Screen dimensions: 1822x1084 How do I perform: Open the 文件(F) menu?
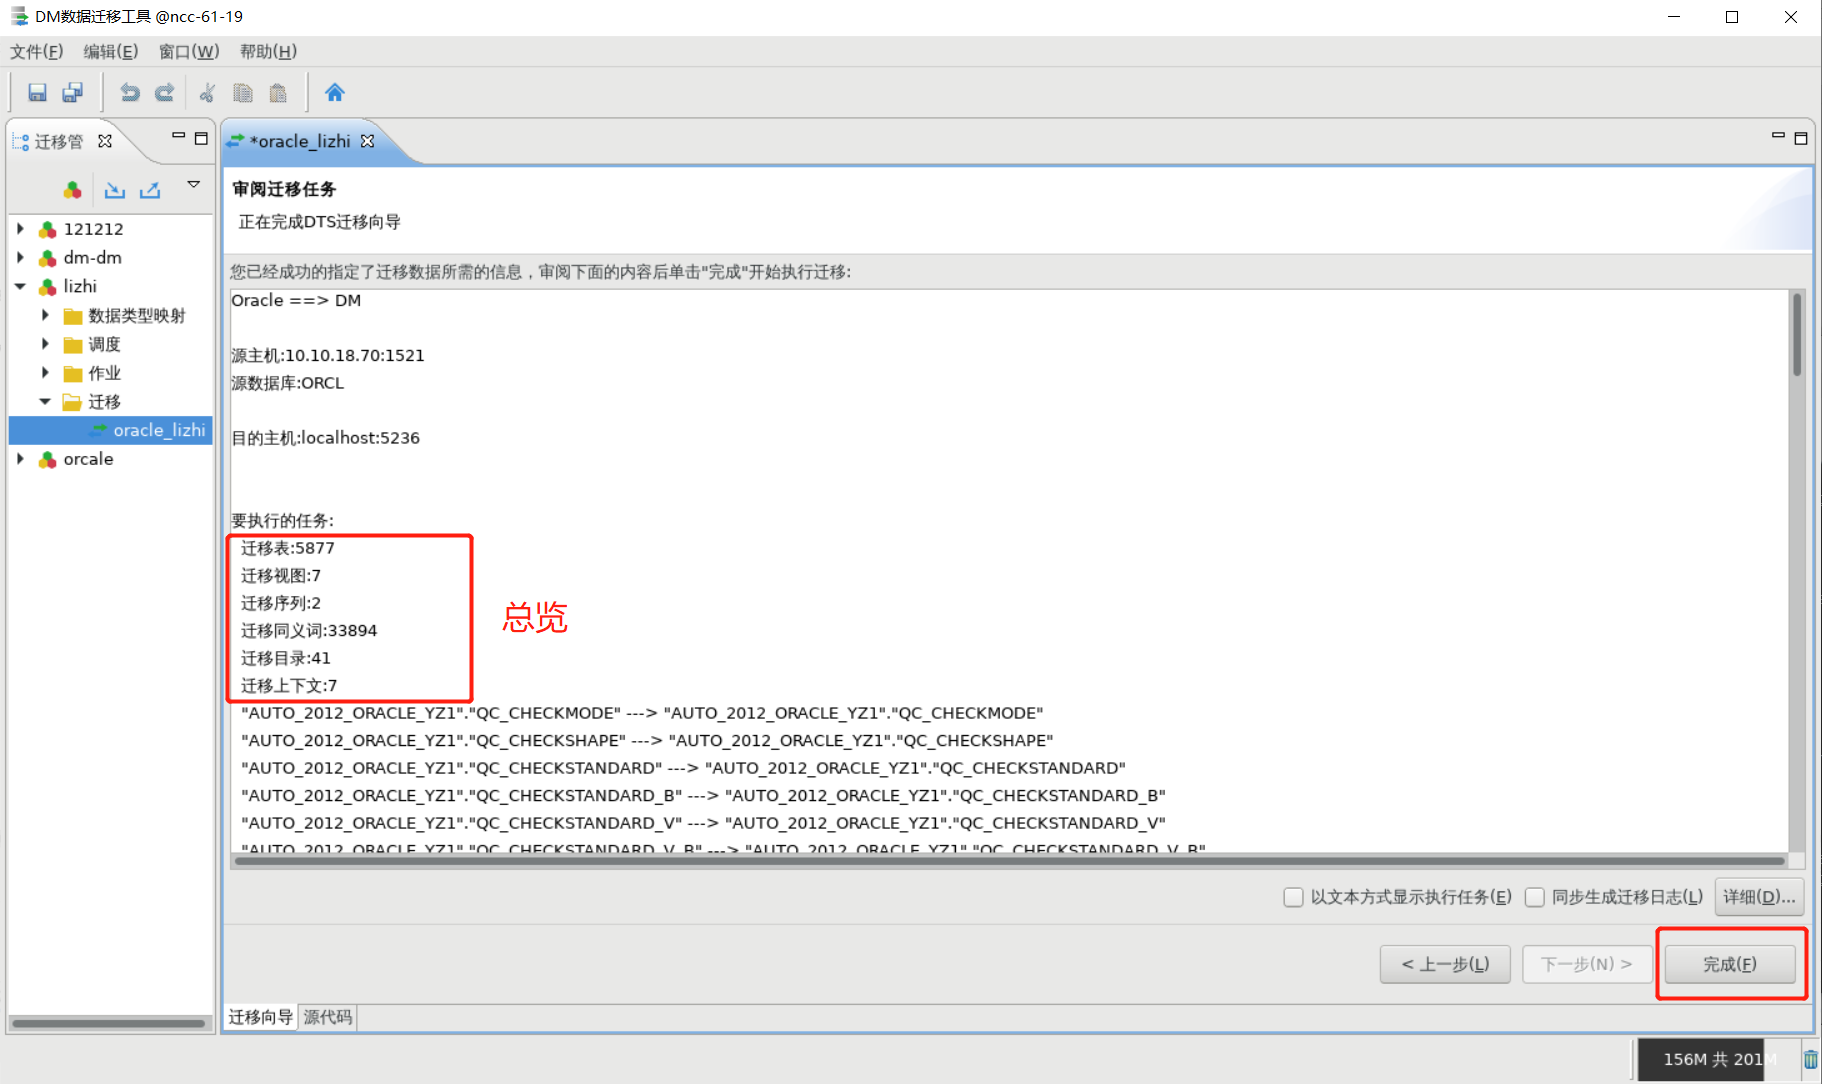37,51
